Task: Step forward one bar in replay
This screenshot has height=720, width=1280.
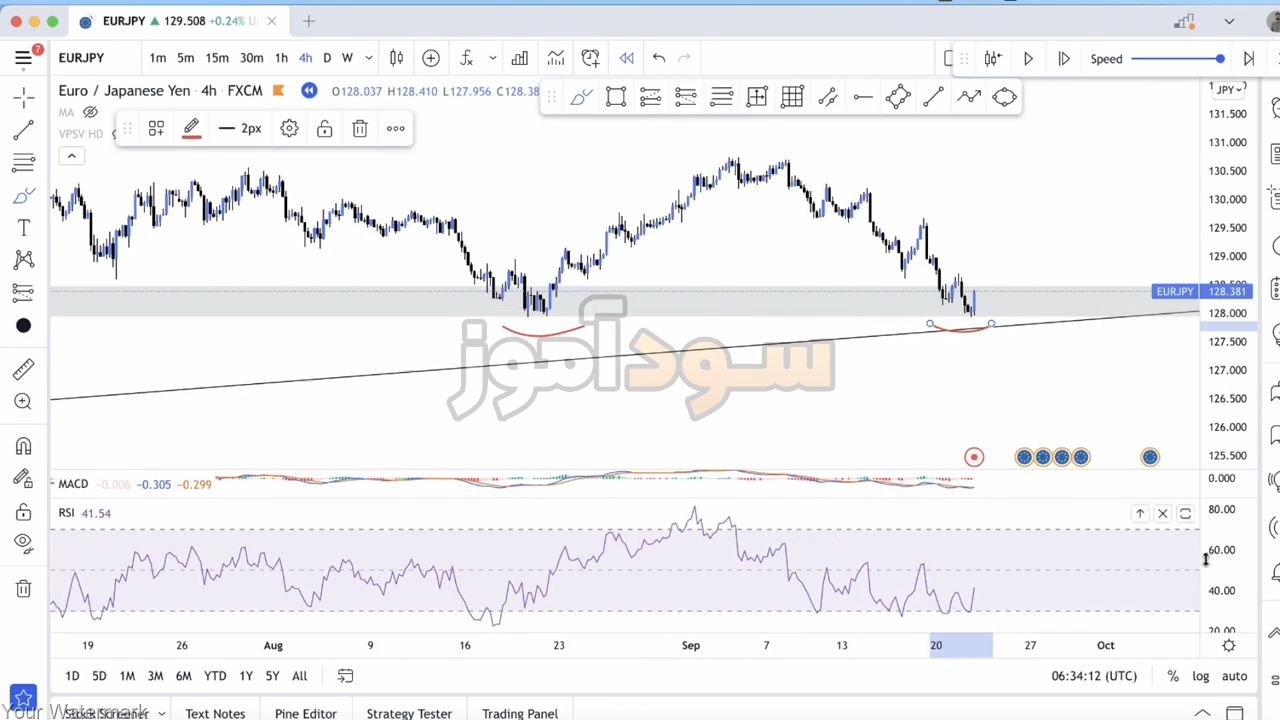Action: [x=1064, y=59]
